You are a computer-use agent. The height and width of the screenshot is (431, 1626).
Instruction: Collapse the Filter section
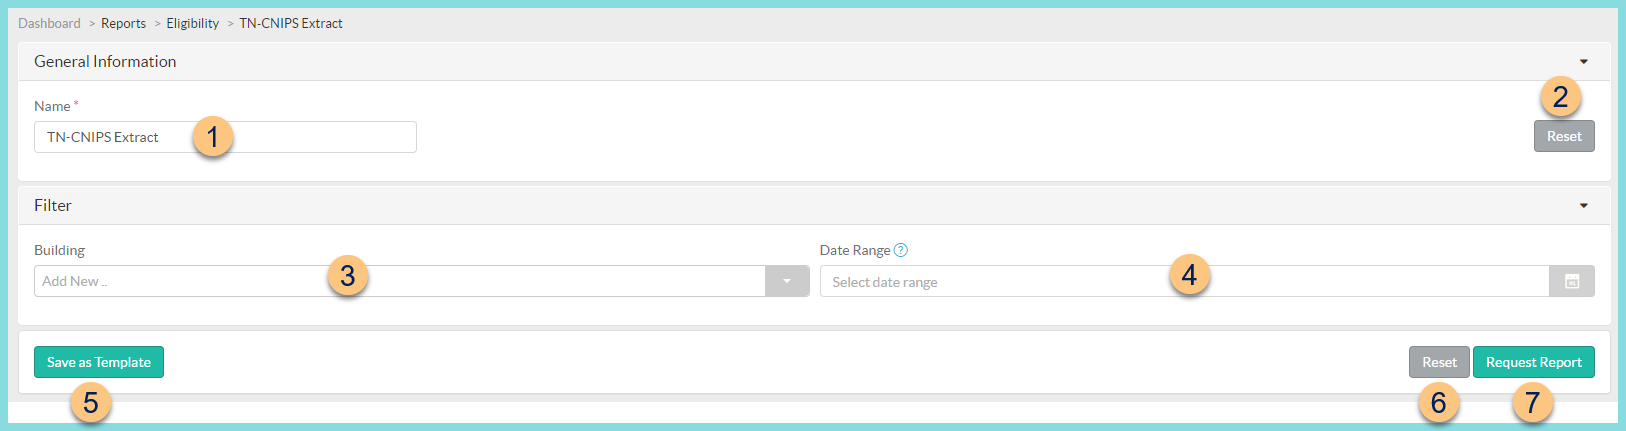[x=1583, y=206]
